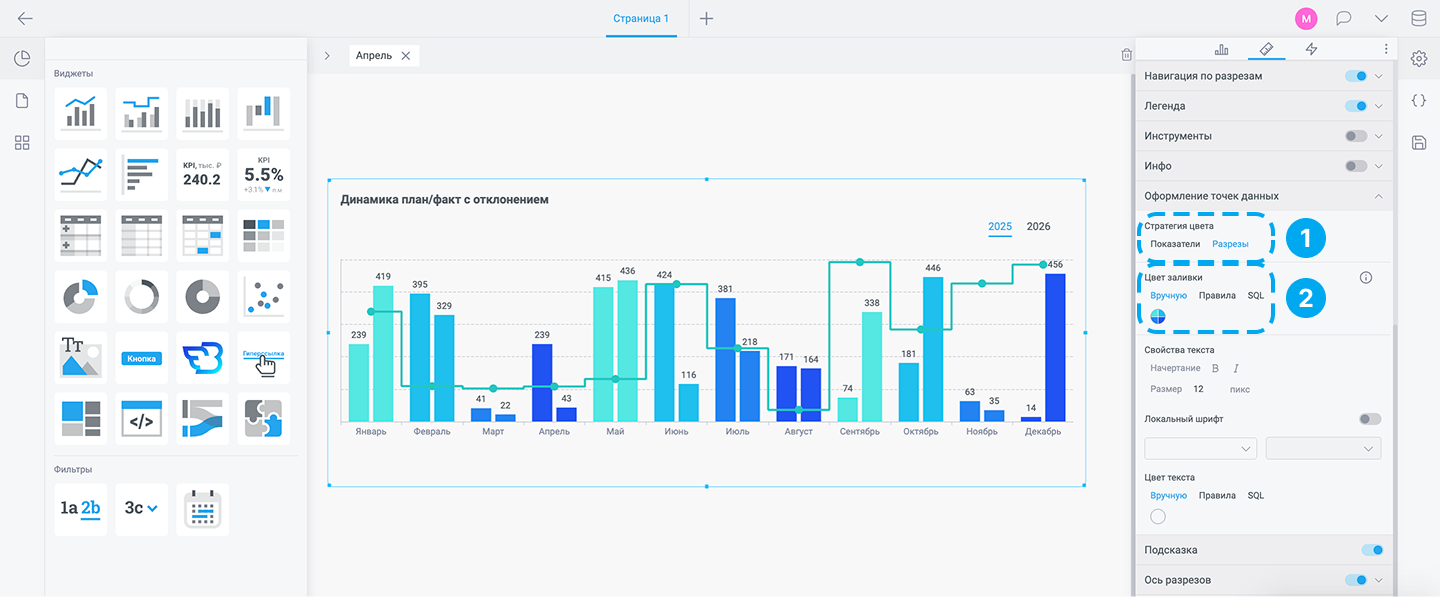
Task: Open the bar chart data tab
Action: [x=1221, y=49]
